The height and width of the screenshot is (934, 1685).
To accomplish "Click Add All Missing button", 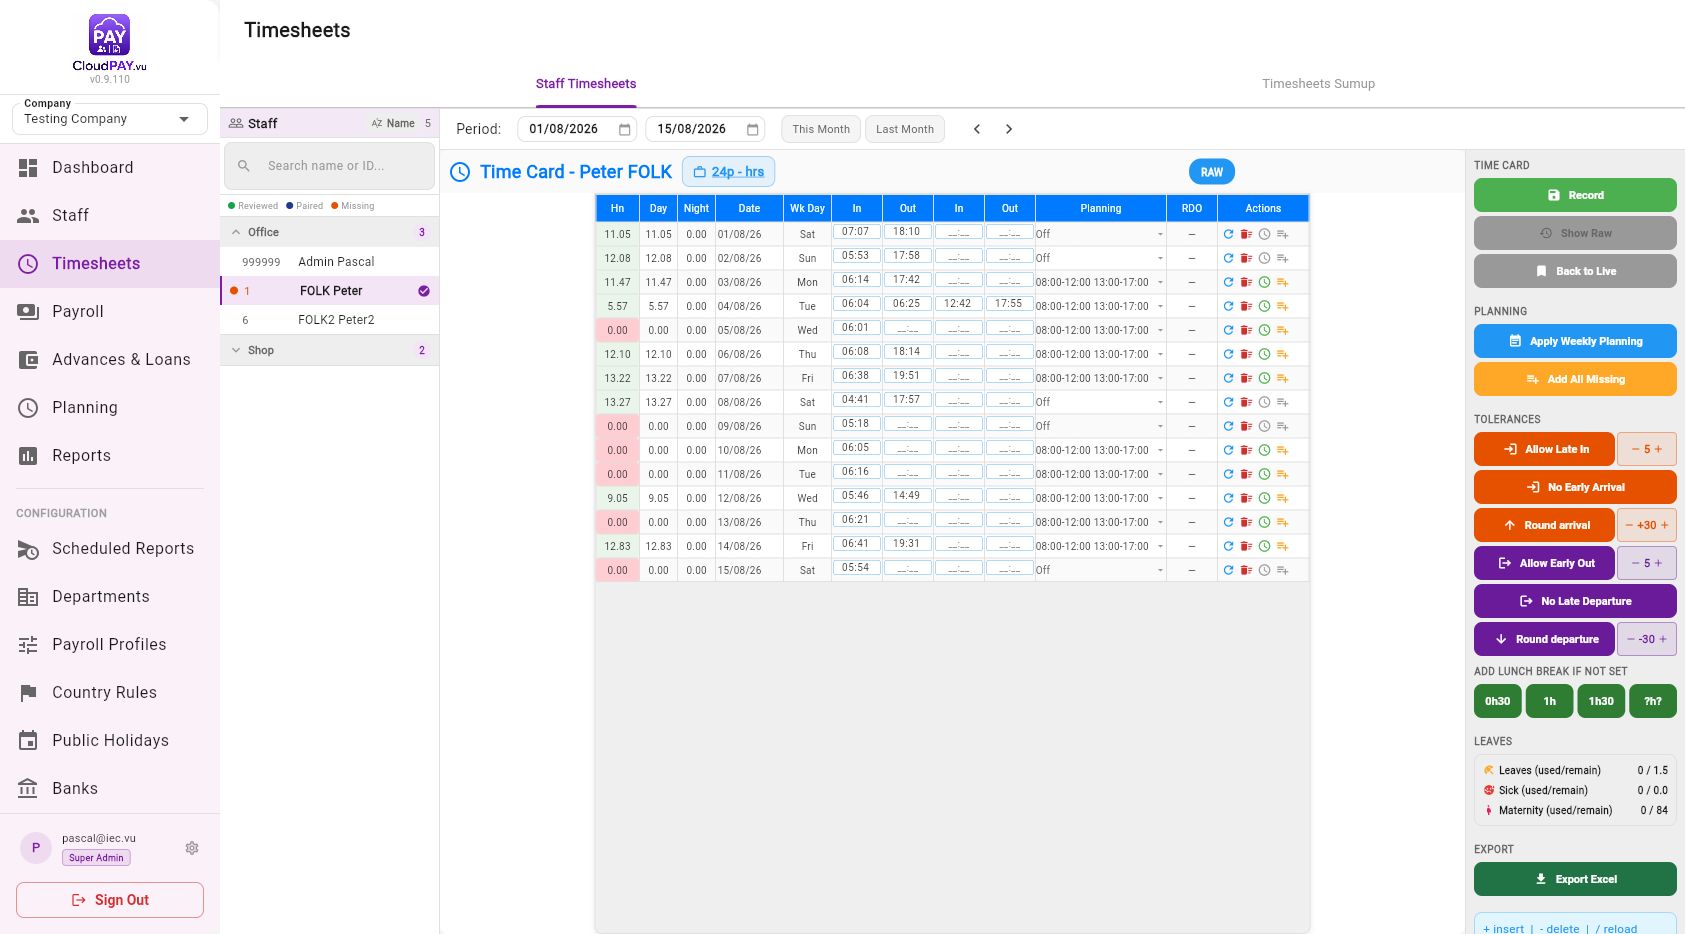I will pyautogui.click(x=1575, y=379).
